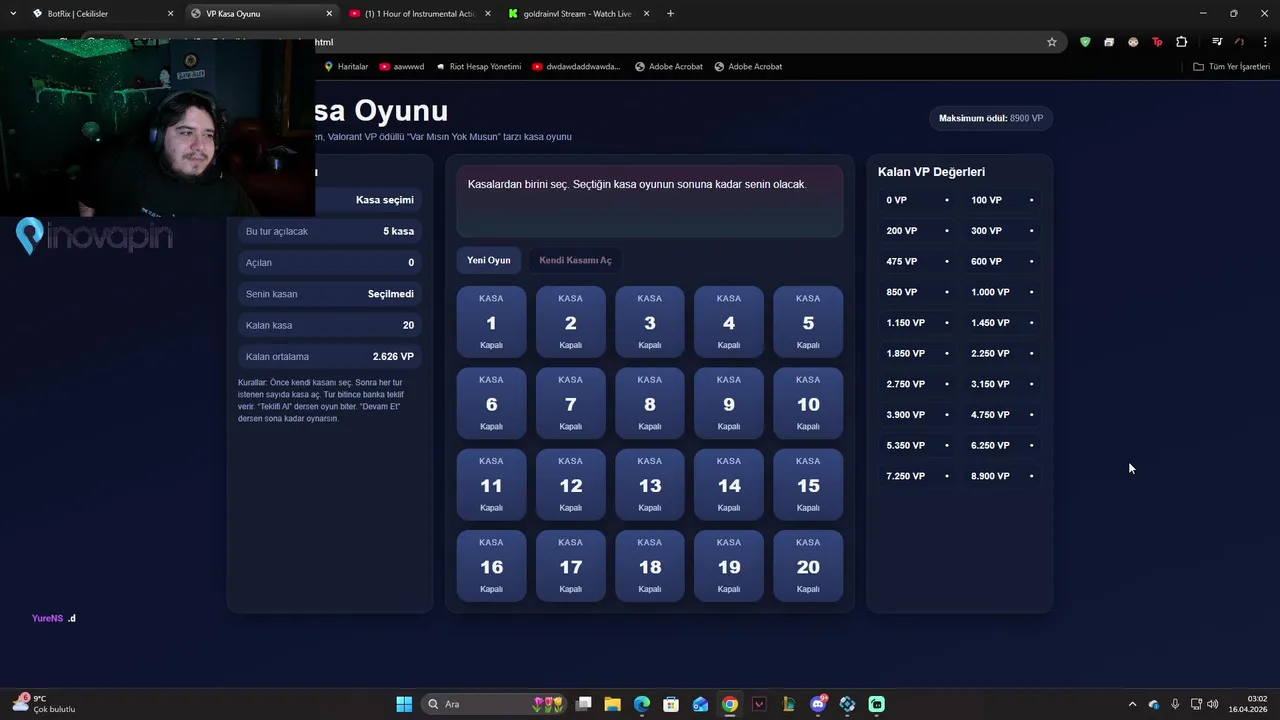Open Valorant from the taskbar

759,704
